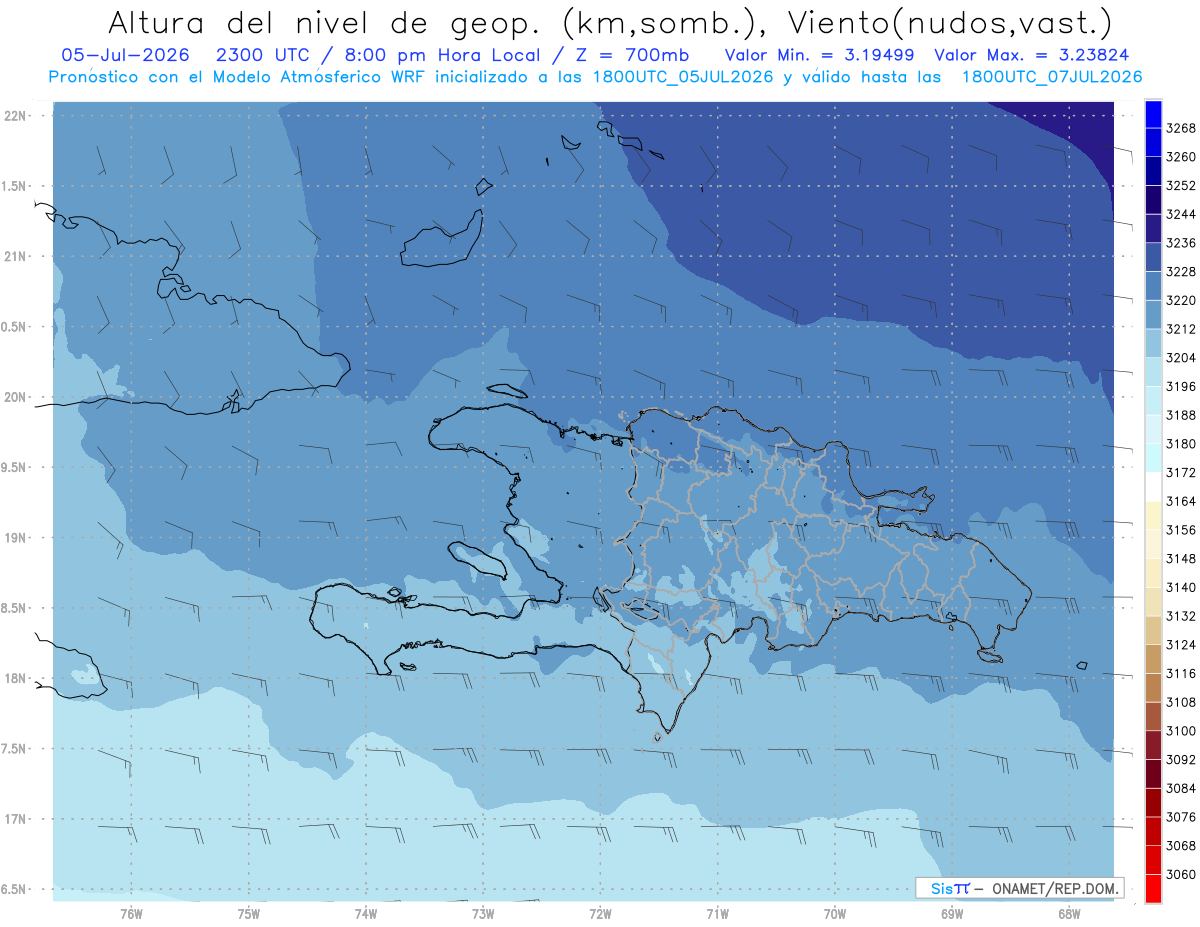Image resolution: width=1200 pixels, height=927 pixels.
Task: Click the white legend swatch between 3172 and 3164
Action: coord(1152,486)
